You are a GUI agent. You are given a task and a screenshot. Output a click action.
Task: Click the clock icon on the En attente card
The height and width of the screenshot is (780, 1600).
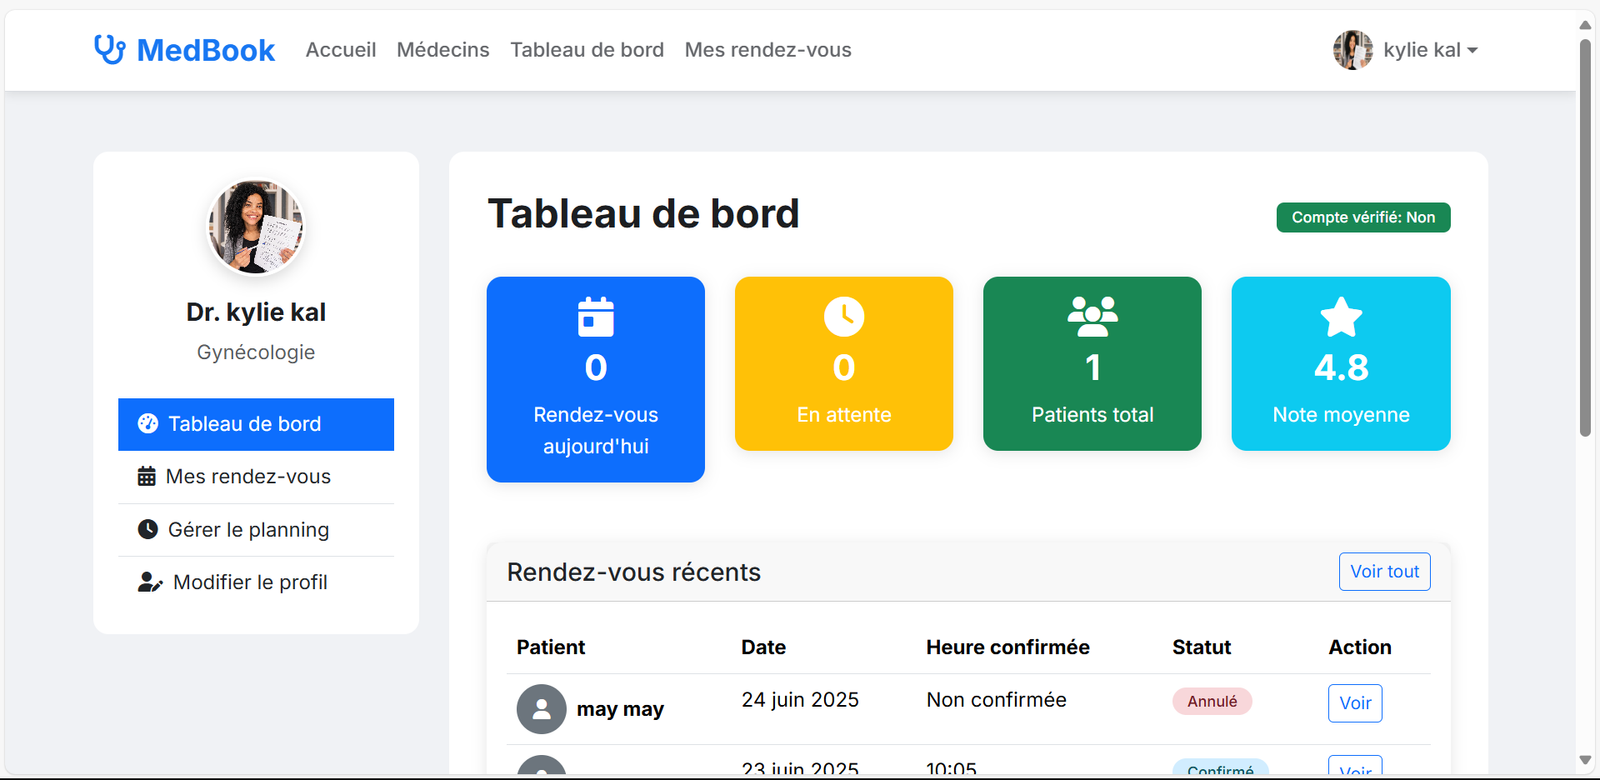[844, 317]
